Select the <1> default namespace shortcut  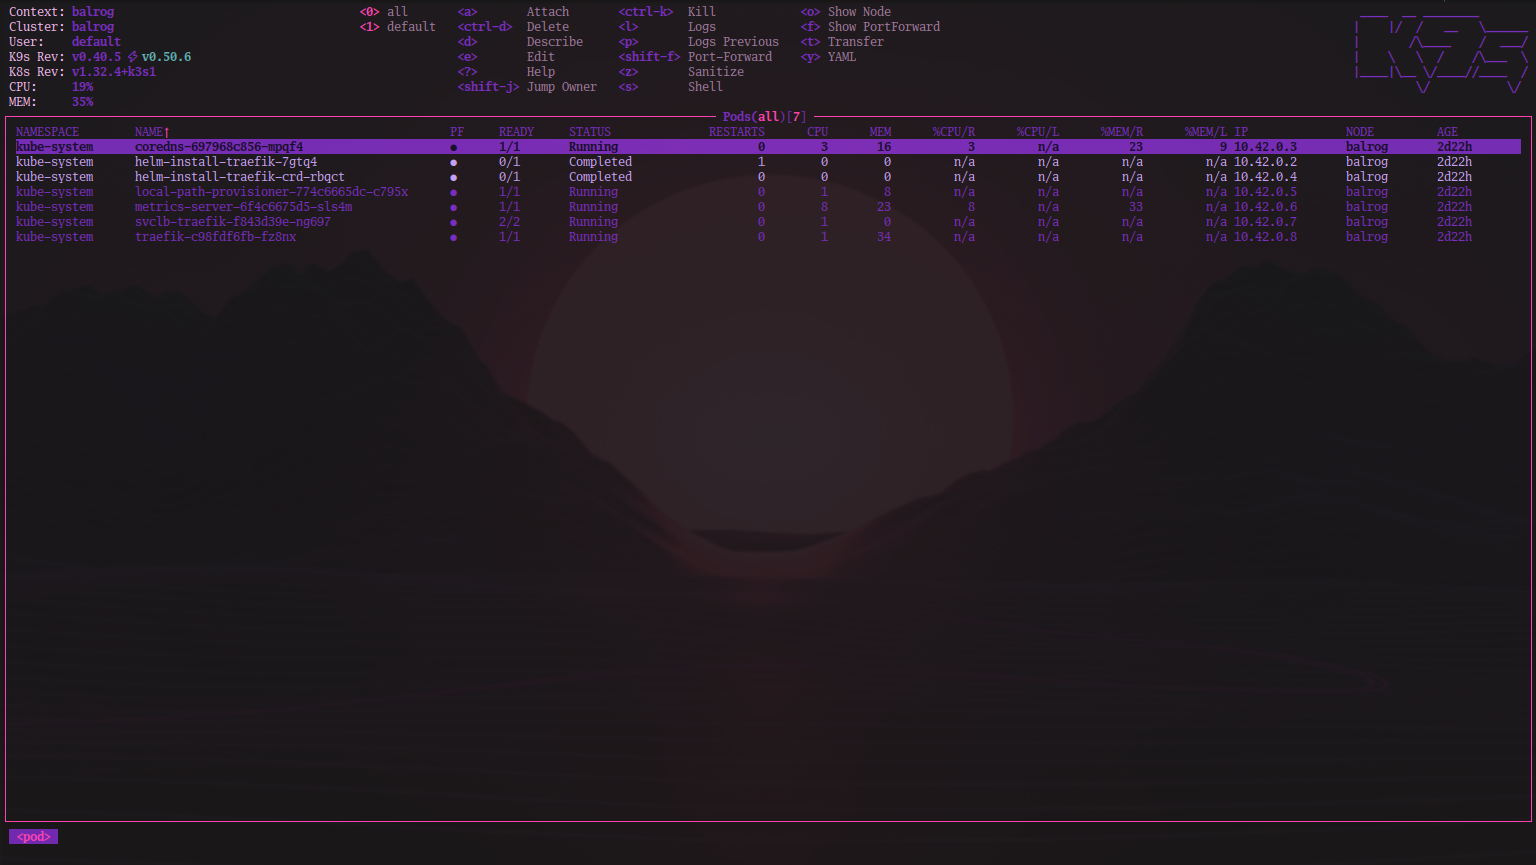pos(398,27)
